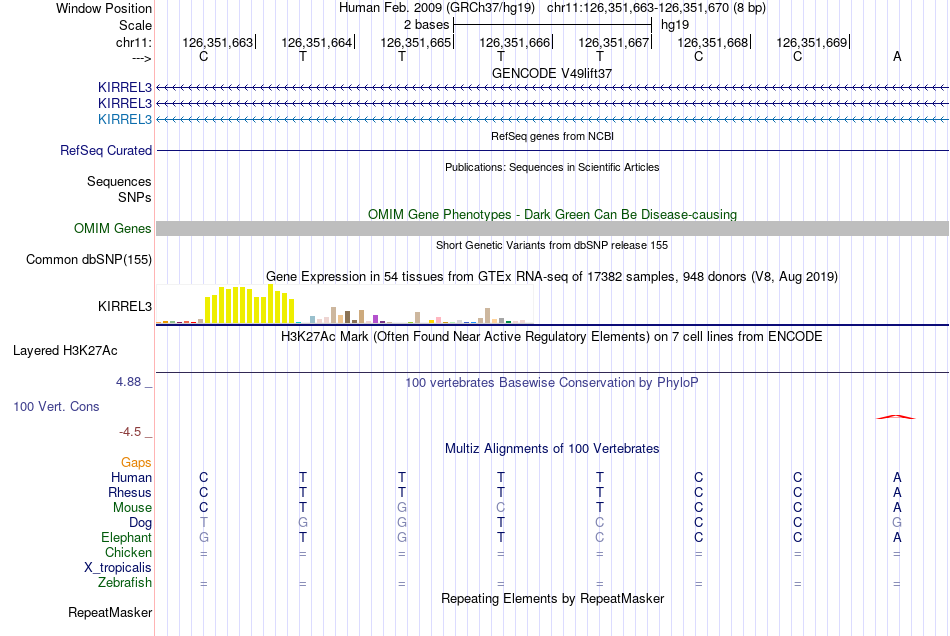This screenshot has width=950, height=636.
Task: Click the 2 bases scale bar
Action: 552,25
